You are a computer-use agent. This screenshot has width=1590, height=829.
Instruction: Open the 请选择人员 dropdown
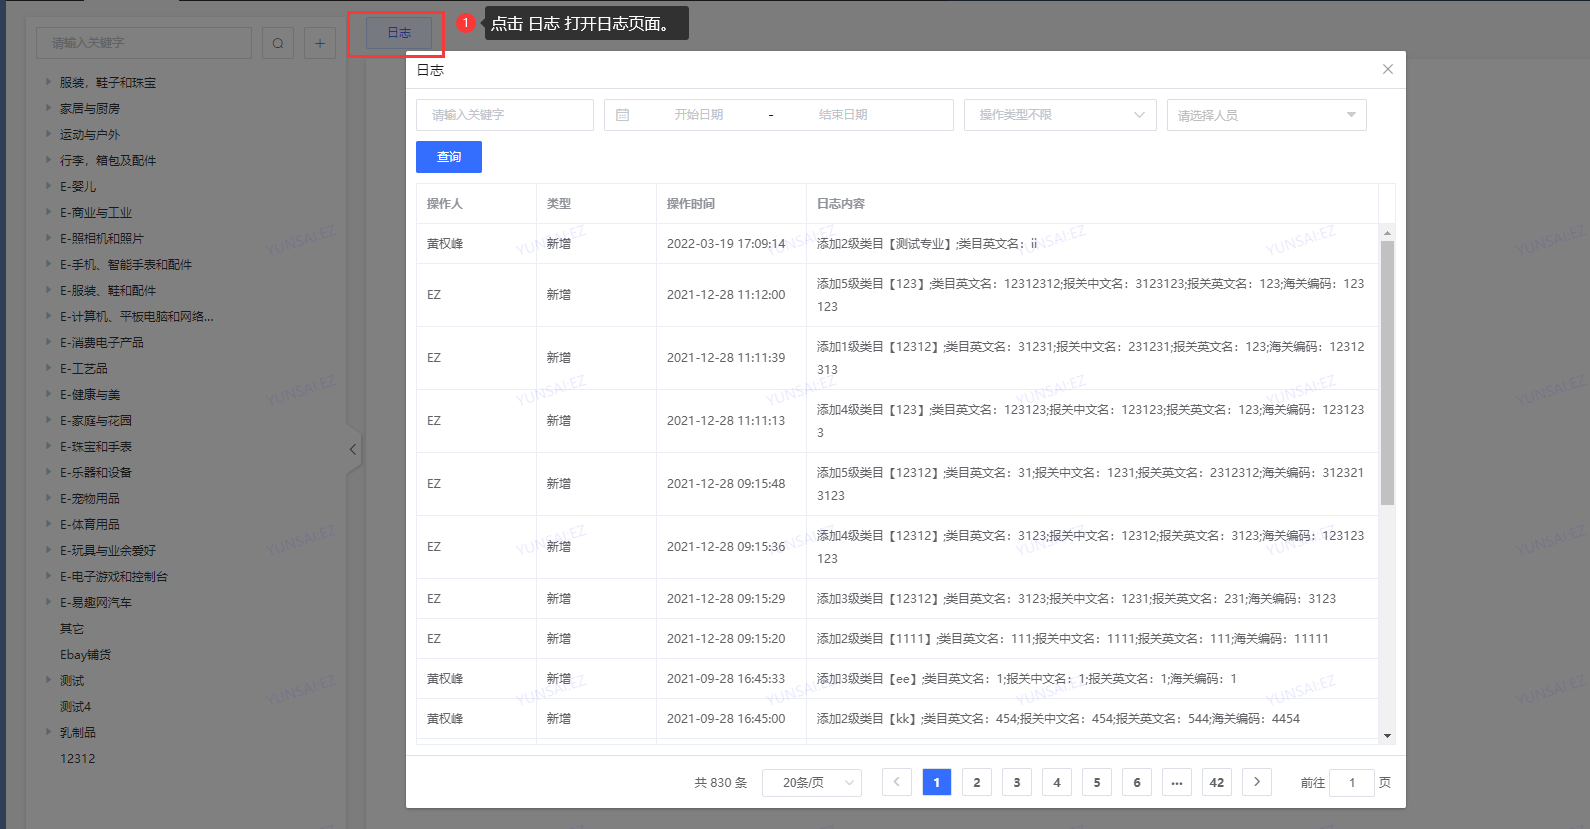point(1265,115)
